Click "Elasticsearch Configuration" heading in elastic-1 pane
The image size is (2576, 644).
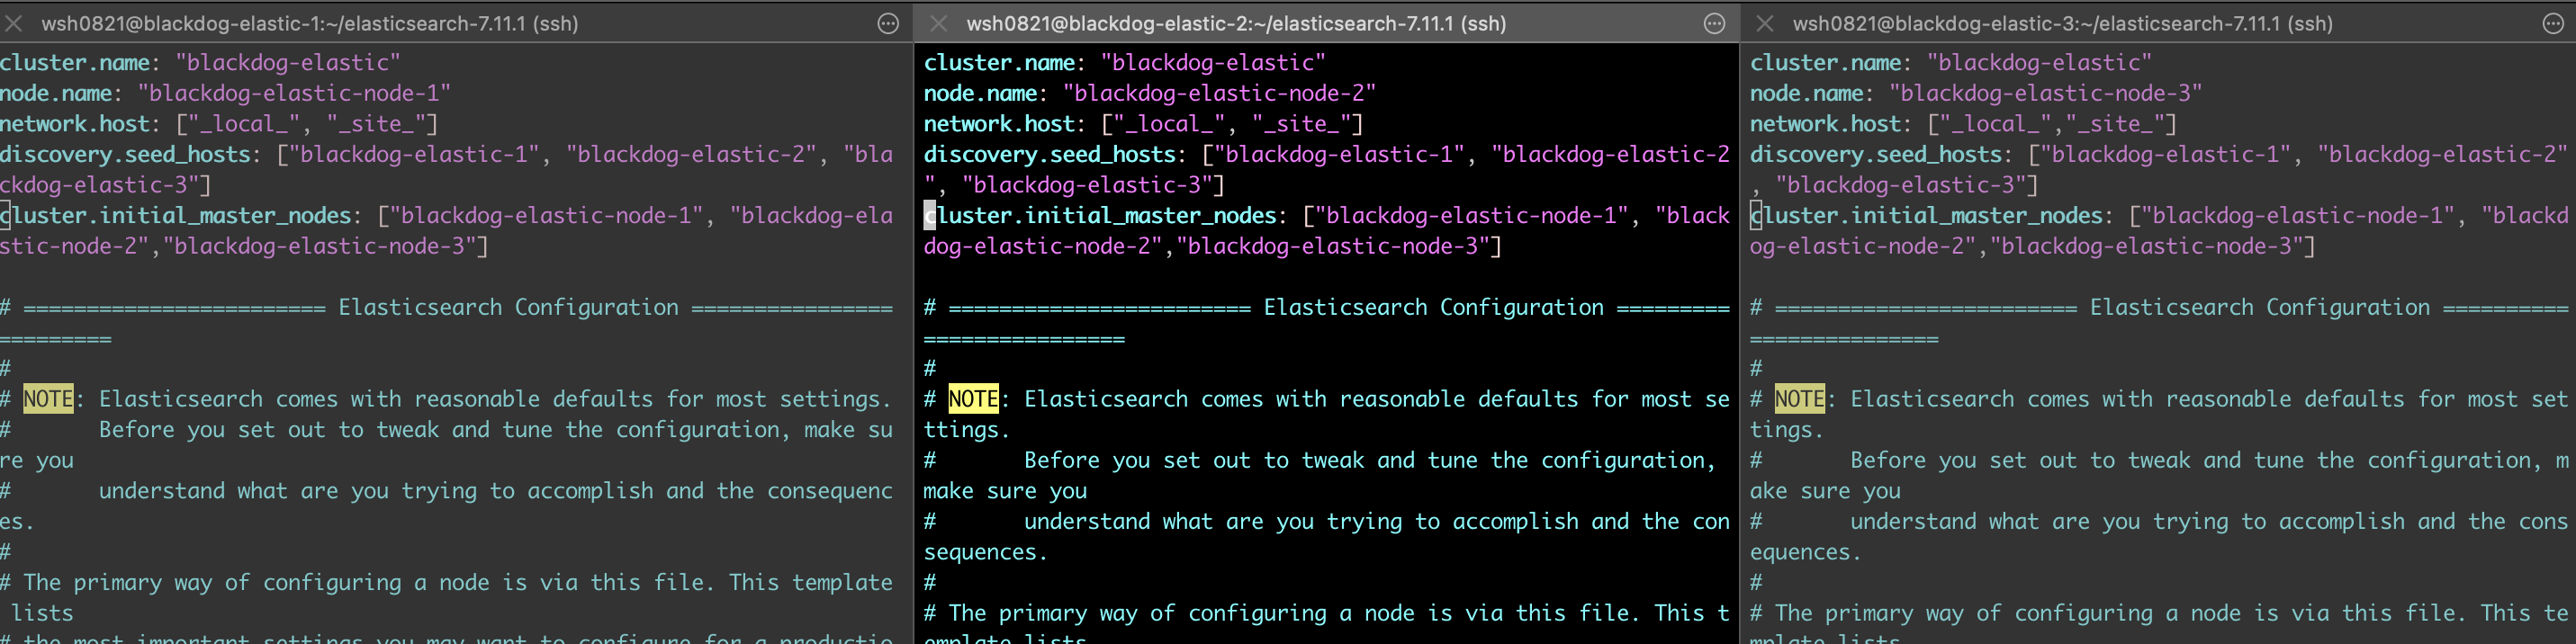pyautogui.click(x=508, y=307)
